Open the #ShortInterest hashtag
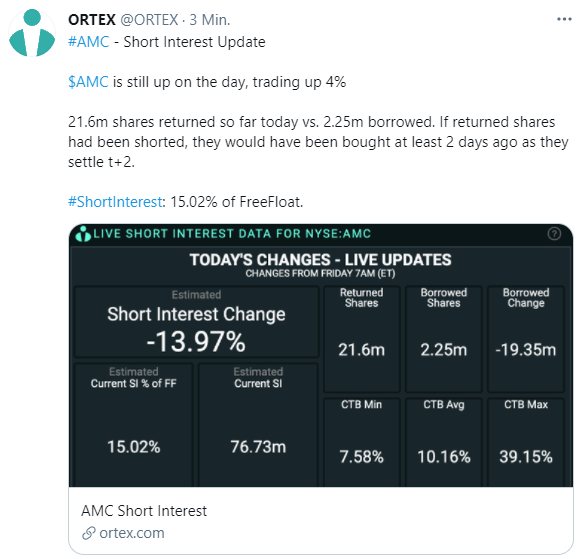This screenshot has width=588, height=559. click(x=115, y=202)
